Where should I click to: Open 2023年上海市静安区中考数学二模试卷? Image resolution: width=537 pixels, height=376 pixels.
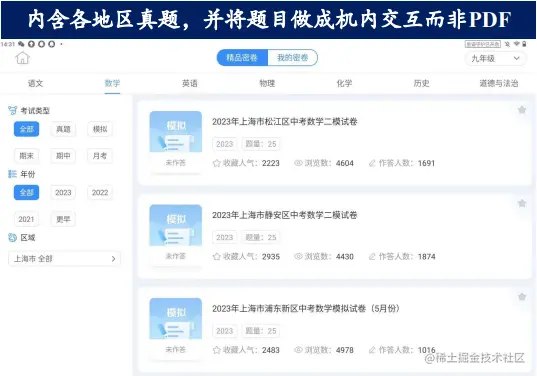pos(285,215)
